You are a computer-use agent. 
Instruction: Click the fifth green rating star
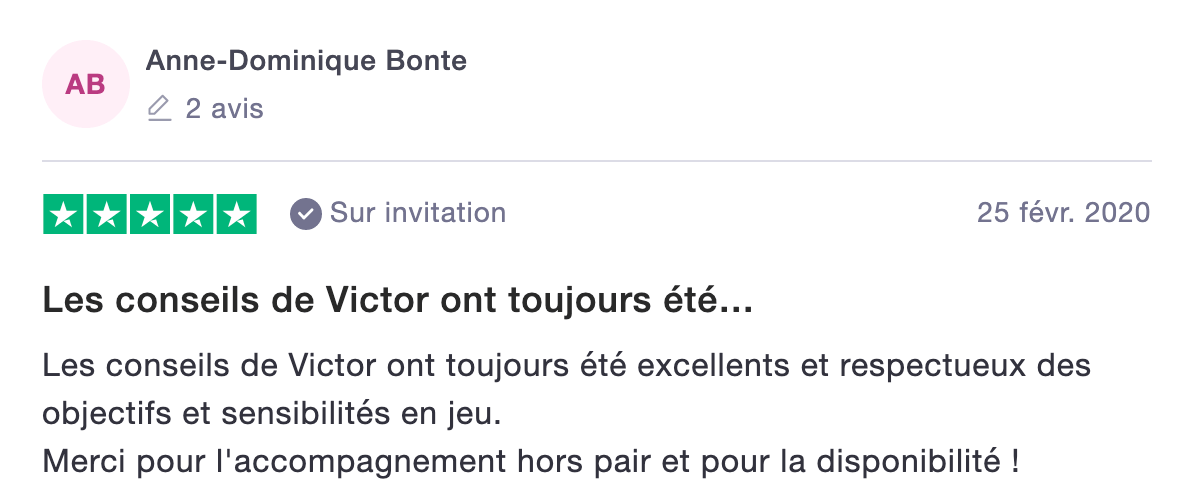237,214
